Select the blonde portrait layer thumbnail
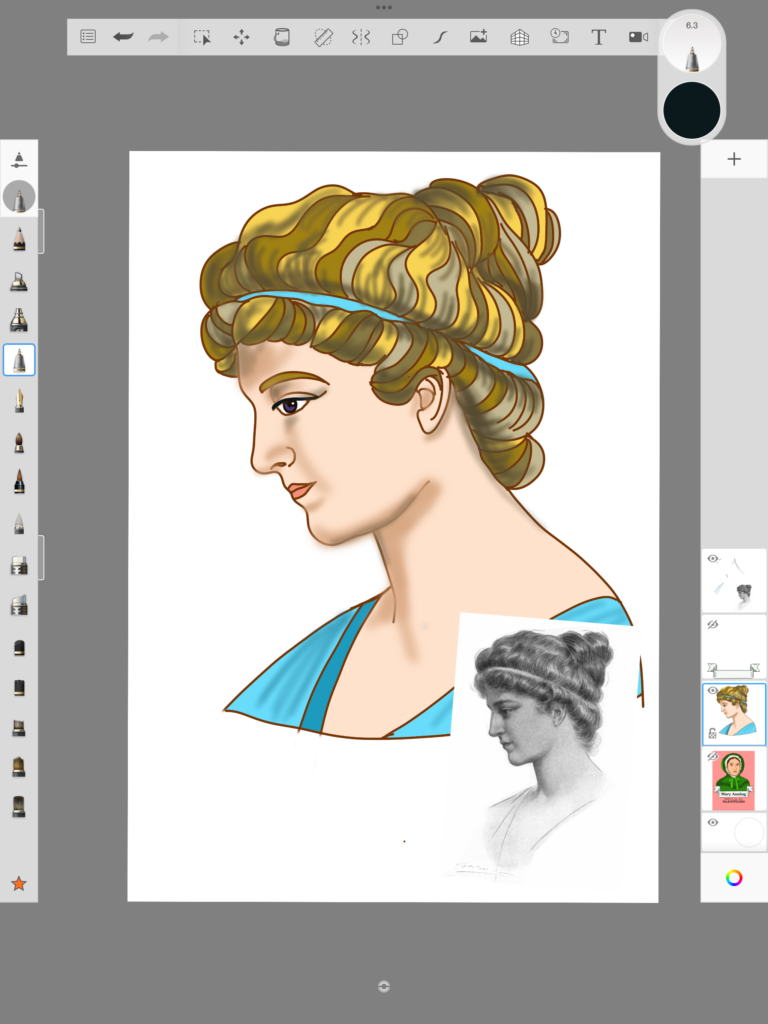Viewport: 768px width, 1024px height. [x=734, y=714]
